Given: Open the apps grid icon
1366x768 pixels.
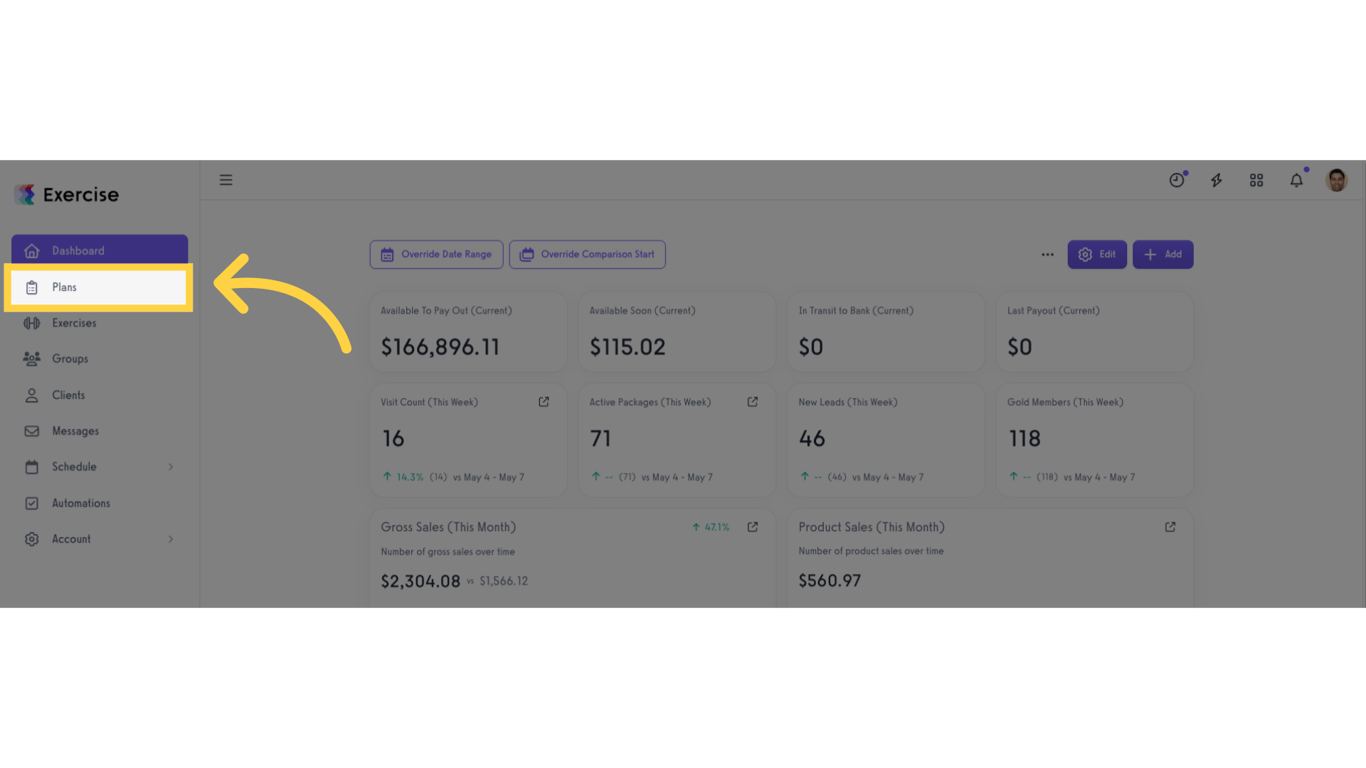Looking at the screenshot, I should coord(1257,180).
